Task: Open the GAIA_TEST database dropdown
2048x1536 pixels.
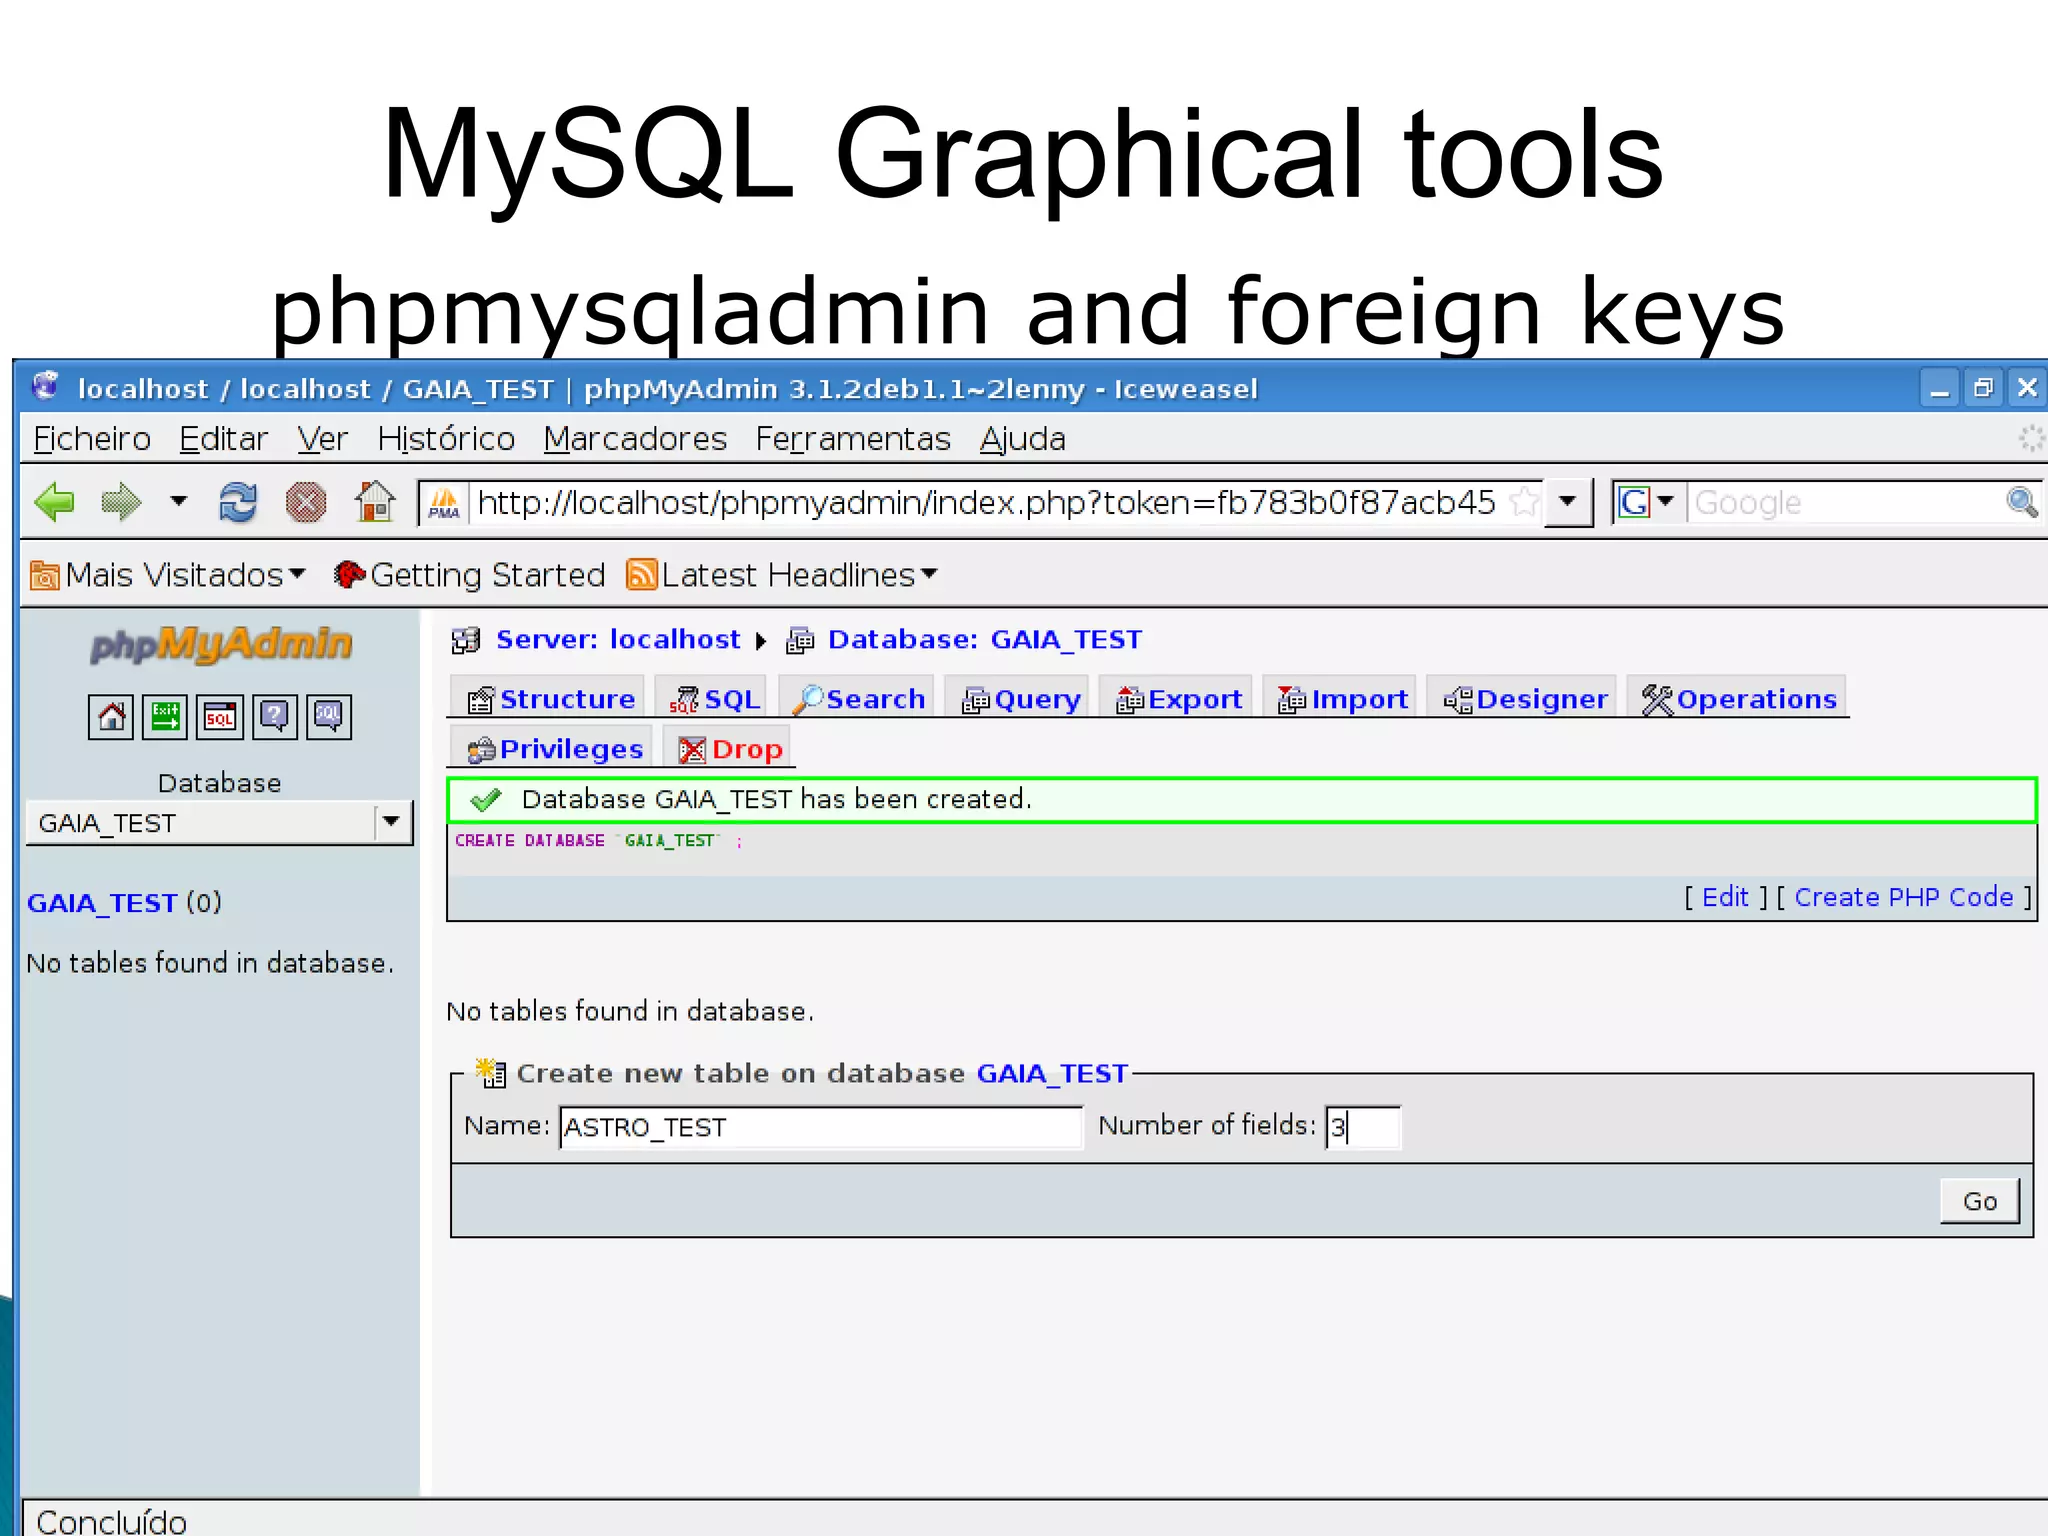Action: pyautogui.click(x=219, y=823)
